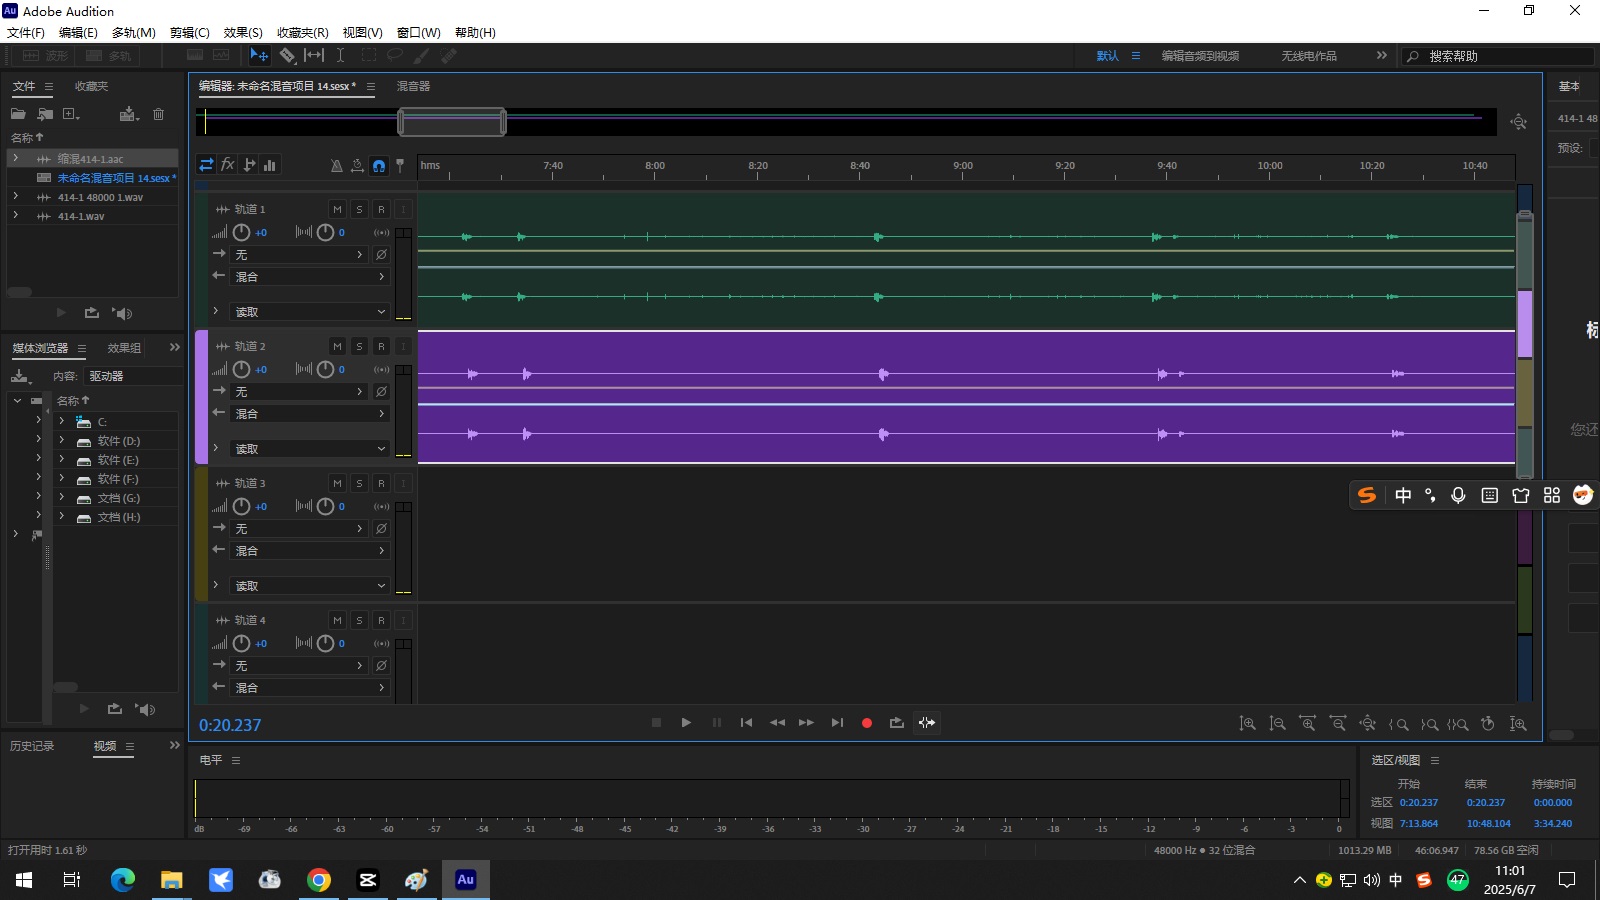
Task: Move playhead to previous marker
Action: click(x=746, y=722)
